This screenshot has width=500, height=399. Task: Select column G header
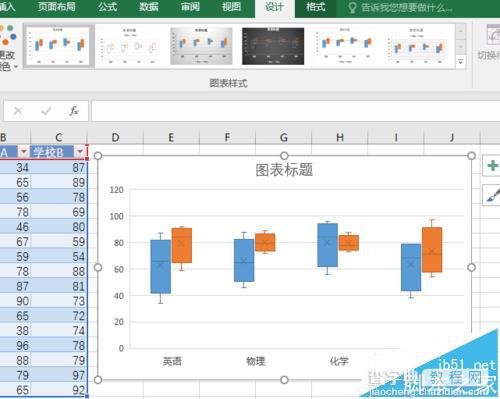tap(284, 137)
